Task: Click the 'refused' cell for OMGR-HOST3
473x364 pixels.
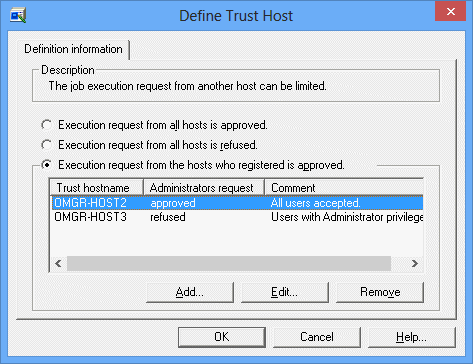Action: [x=168, y=217]
